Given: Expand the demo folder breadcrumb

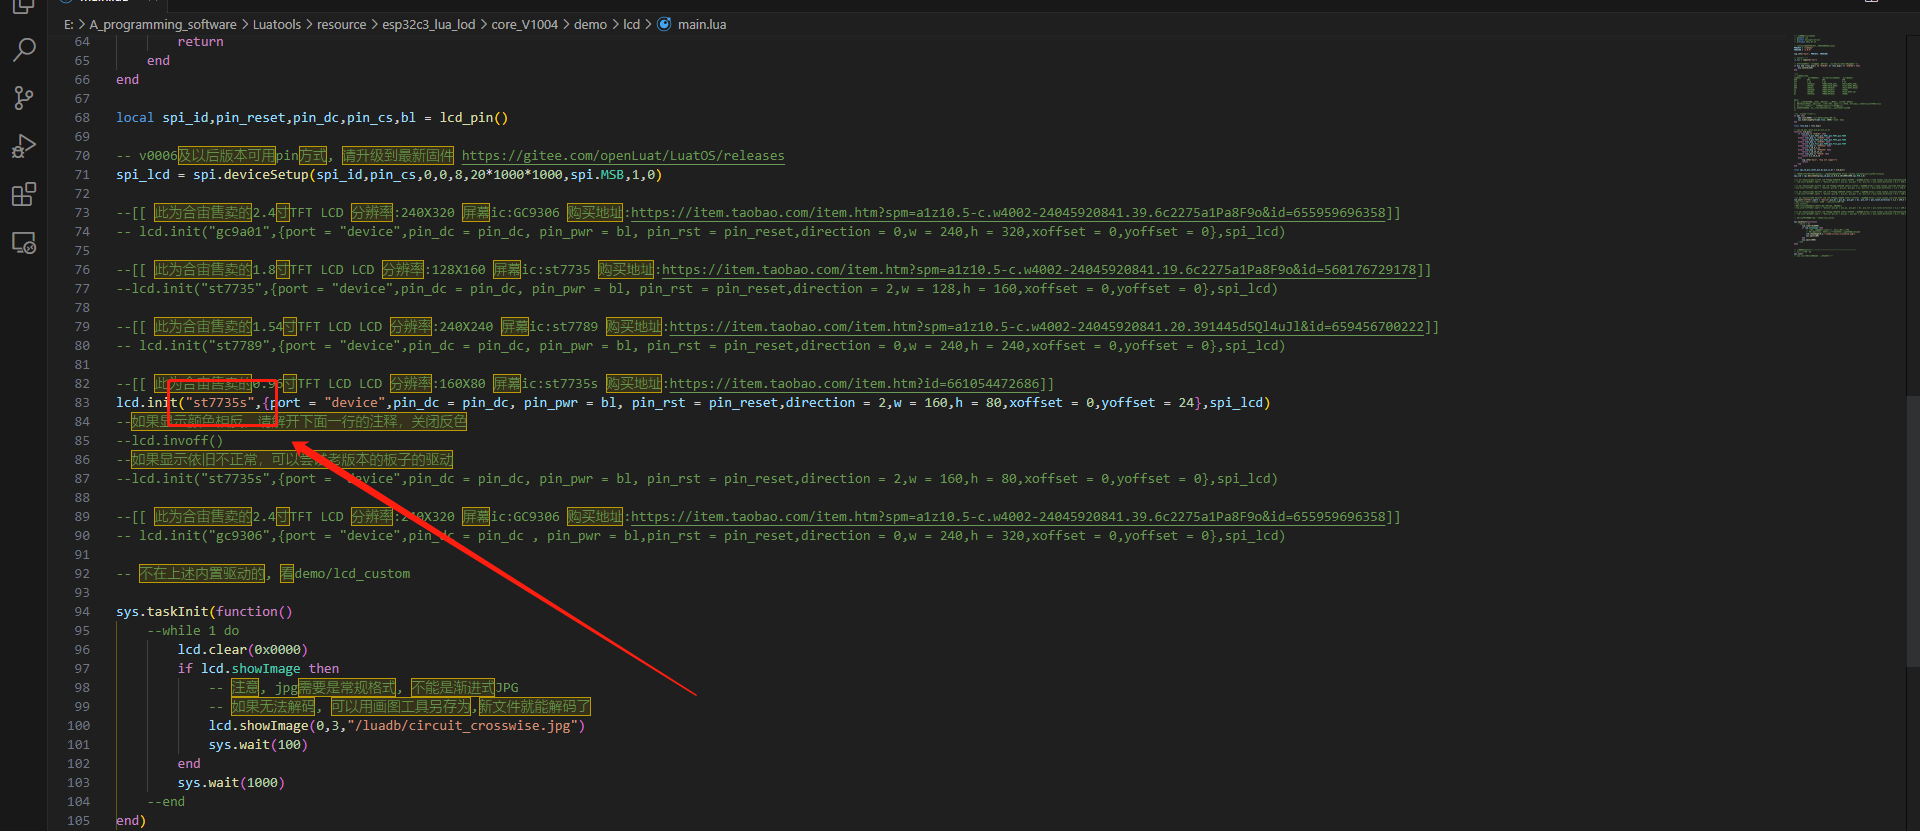Looking at the screenshot, I should click(590, 24).
